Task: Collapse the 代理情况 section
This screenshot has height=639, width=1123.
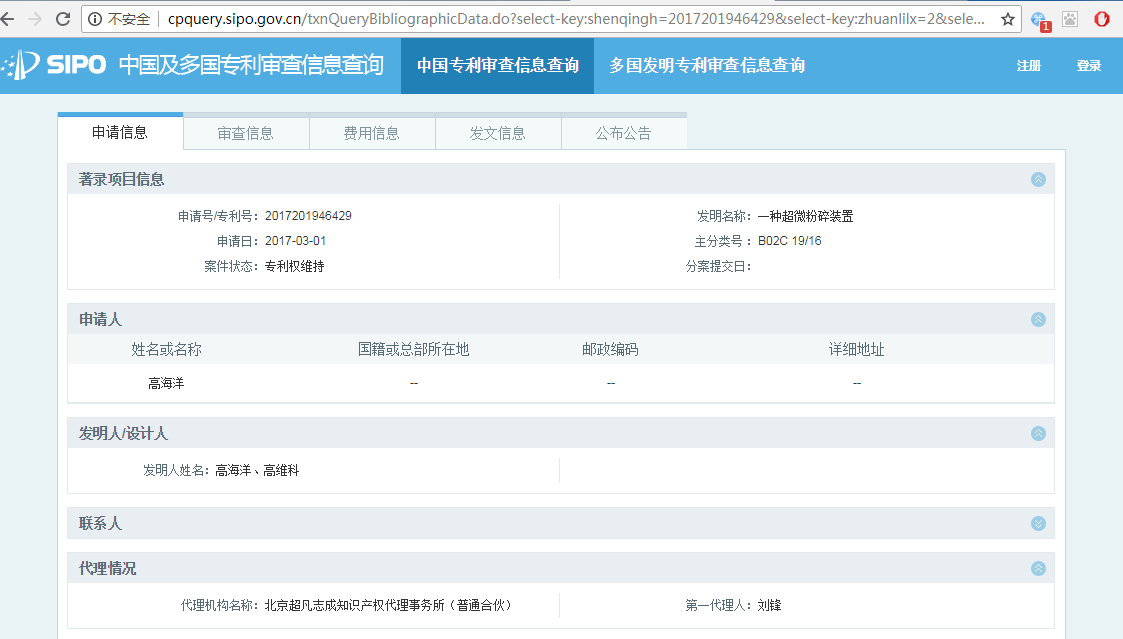Action: coord(1038,569)
